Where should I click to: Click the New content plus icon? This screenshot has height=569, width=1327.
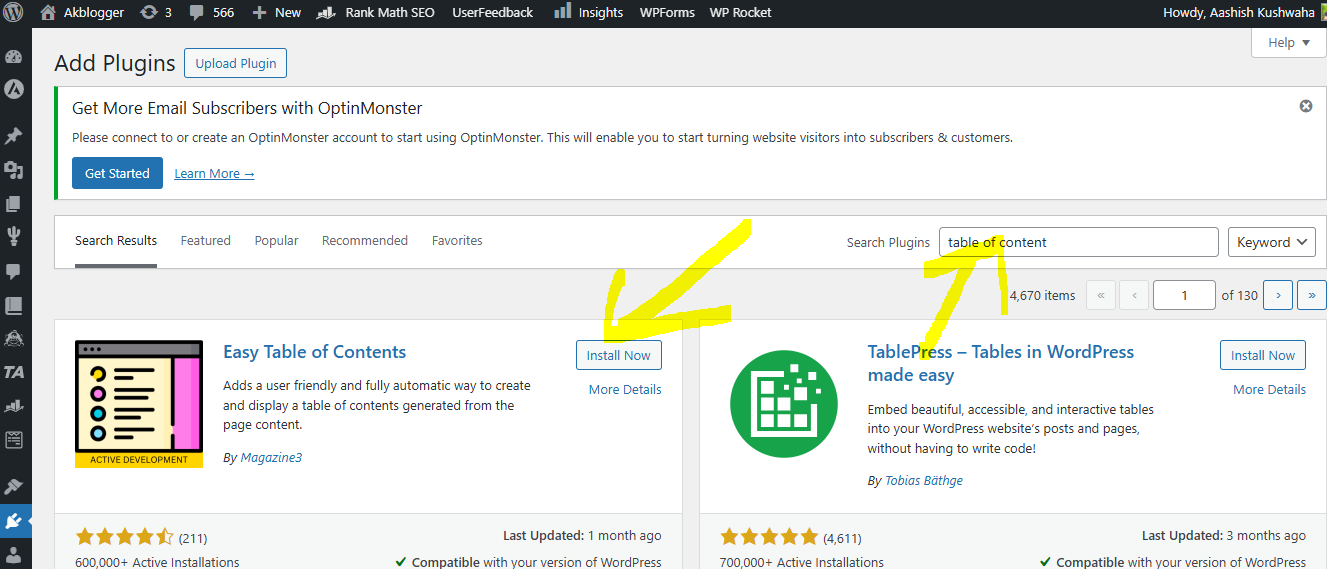[x=260, y=12]
